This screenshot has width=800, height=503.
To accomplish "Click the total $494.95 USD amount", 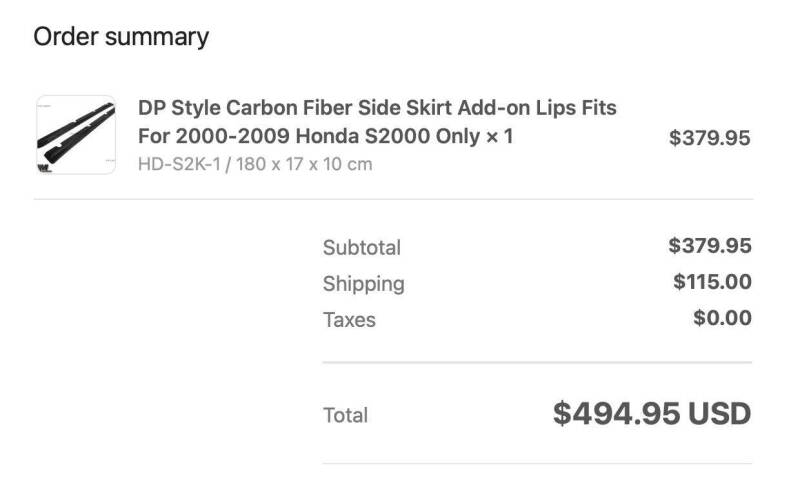I will (x=652, y=413).
